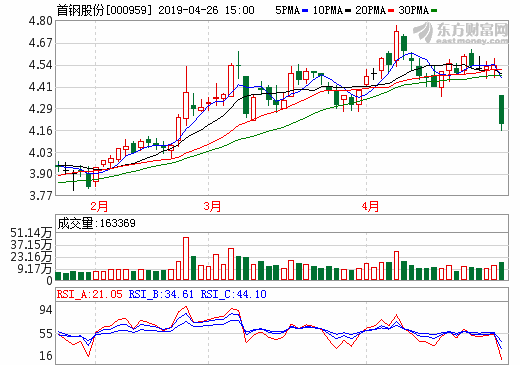Click the 94 RSI axis label

[46, 310]
